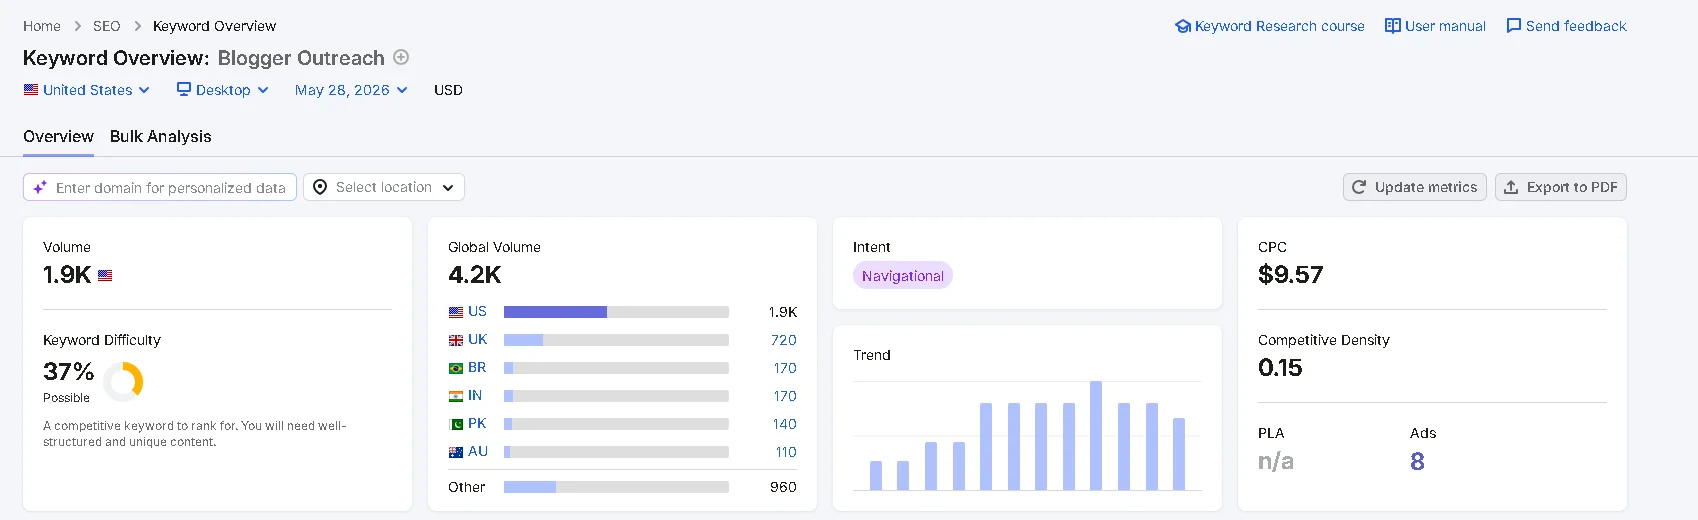Go to Home in the breadcrumb
This screenshot has height=520, width=1698.
tap(42, 26)
